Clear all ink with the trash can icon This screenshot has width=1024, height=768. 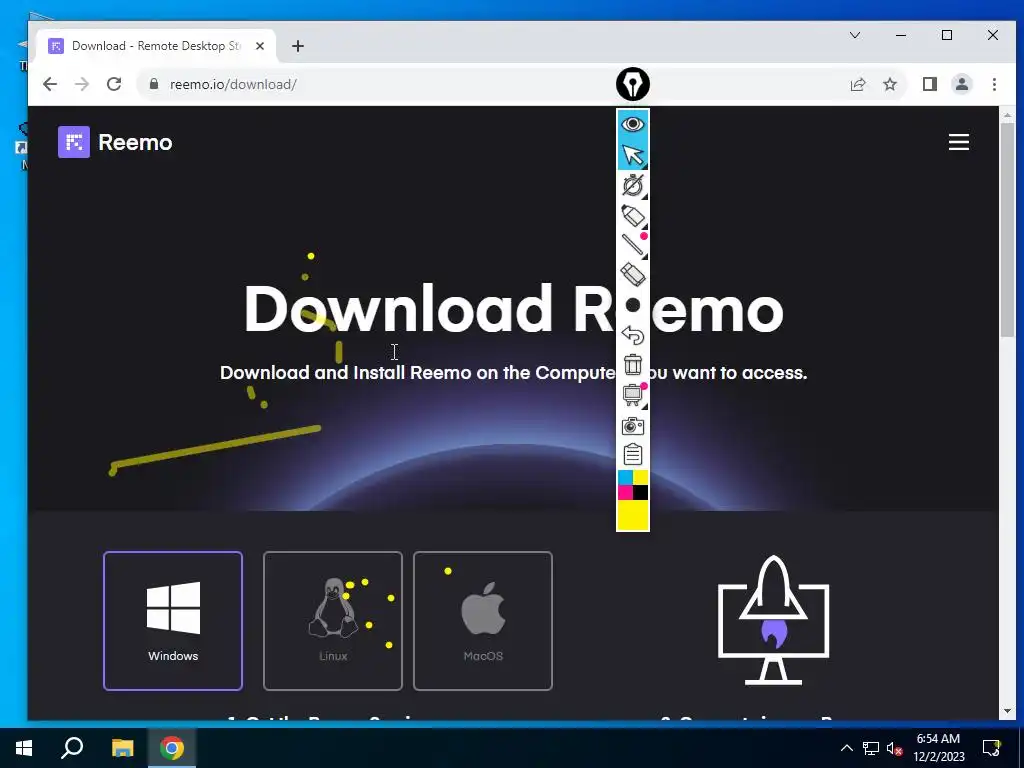click(x=633, y=364)
